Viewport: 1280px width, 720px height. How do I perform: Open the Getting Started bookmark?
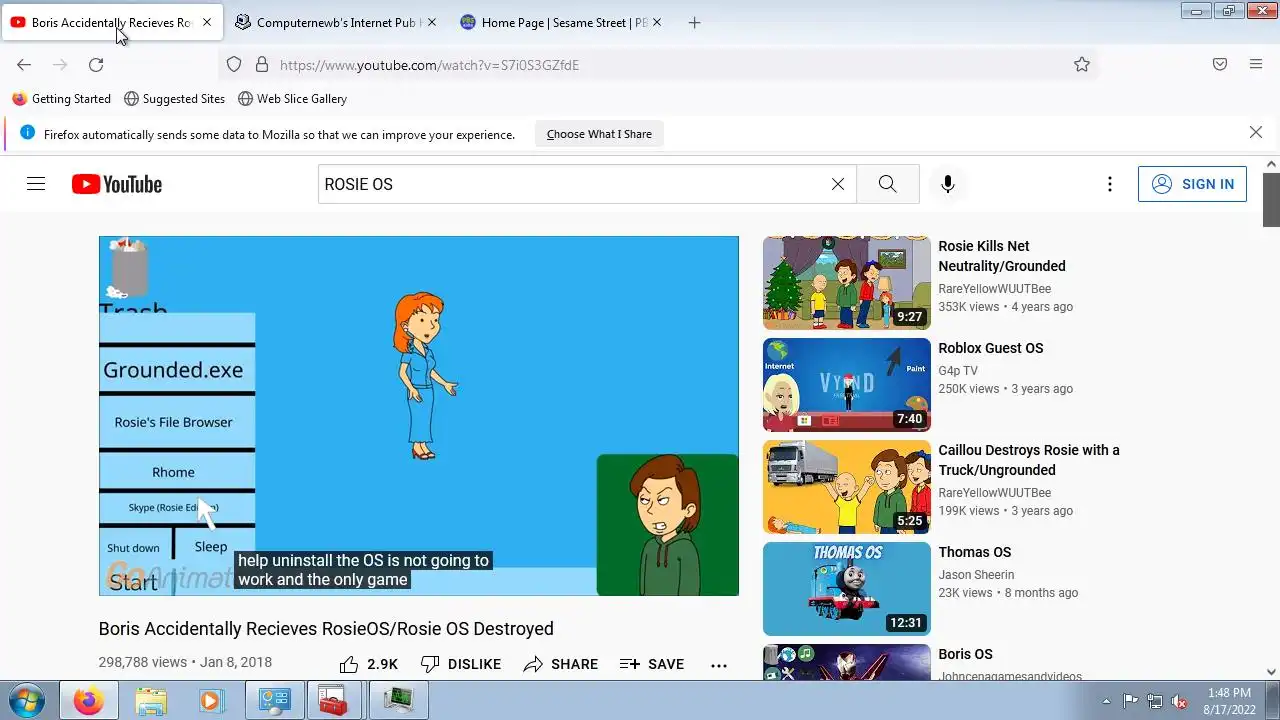61,99
